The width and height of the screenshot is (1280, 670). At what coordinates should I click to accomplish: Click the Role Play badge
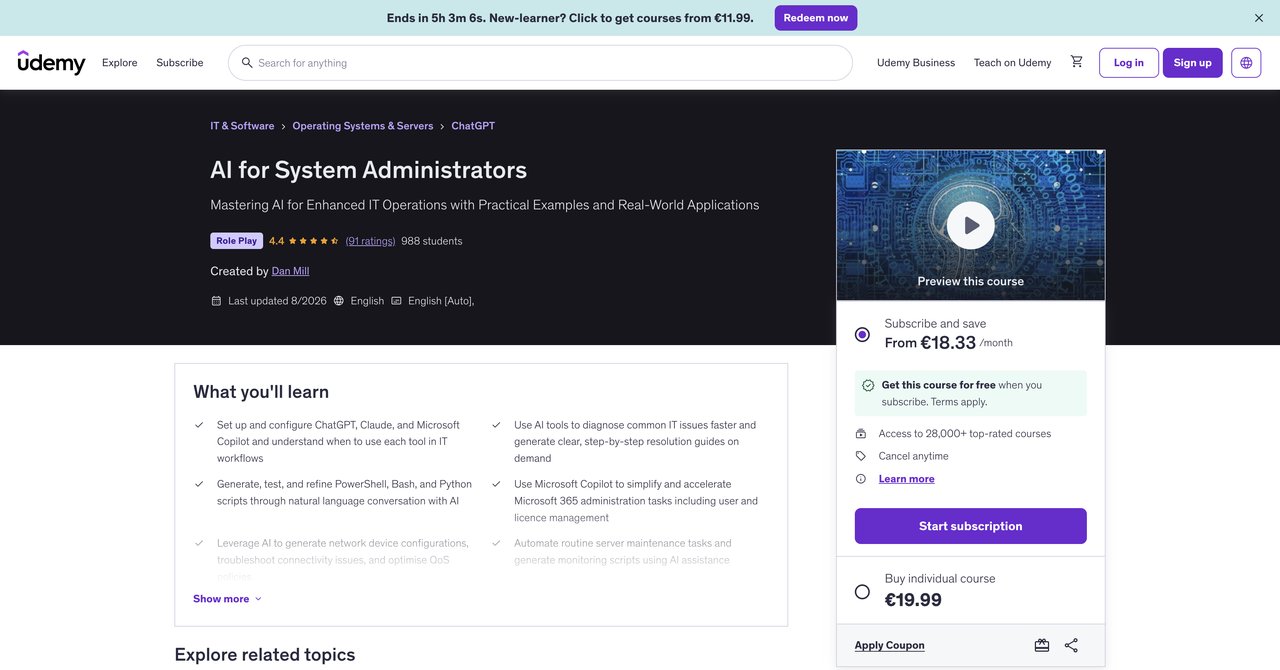[x=237, y=241]
